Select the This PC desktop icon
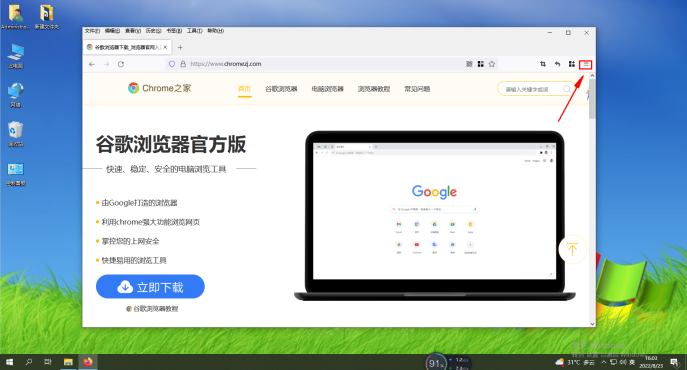This screenshot has width=687, height=370. pyautogui.click(x=16, y=56)
